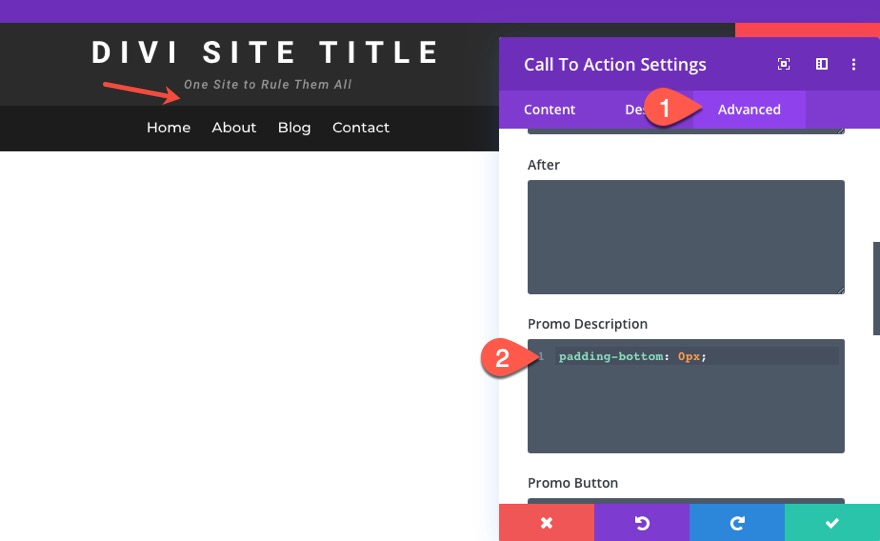Image resolution: width=880 pixels, height=541 pixels.
Task: Switch to the Content tab
Action: point(549,109)
